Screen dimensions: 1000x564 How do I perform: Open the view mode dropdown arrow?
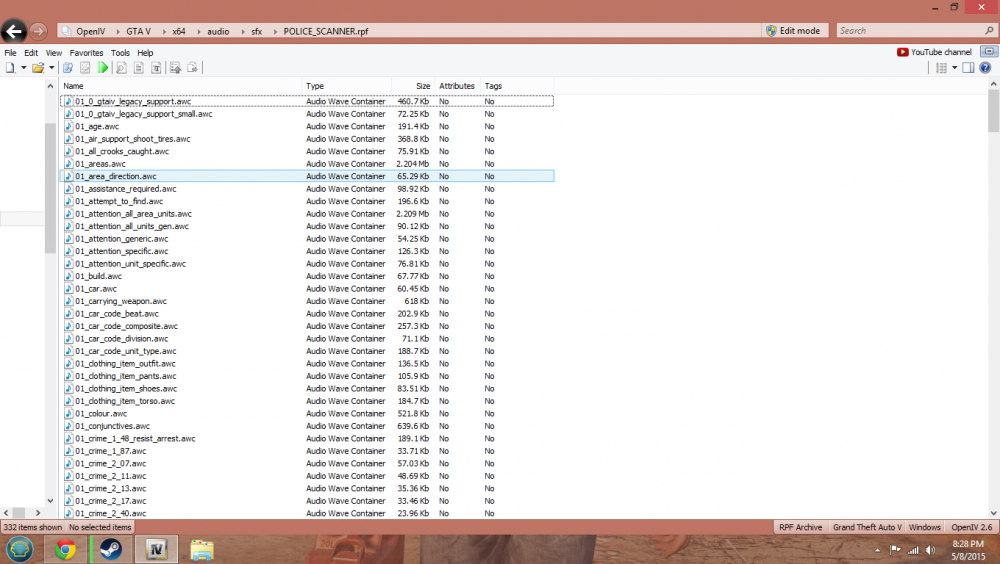click(x=955, y=68)
